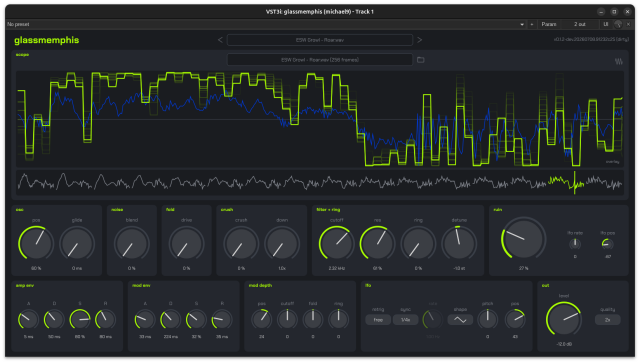Click the scope settings sliders icon
Screen dimensions: 640x363
point(619,61)
